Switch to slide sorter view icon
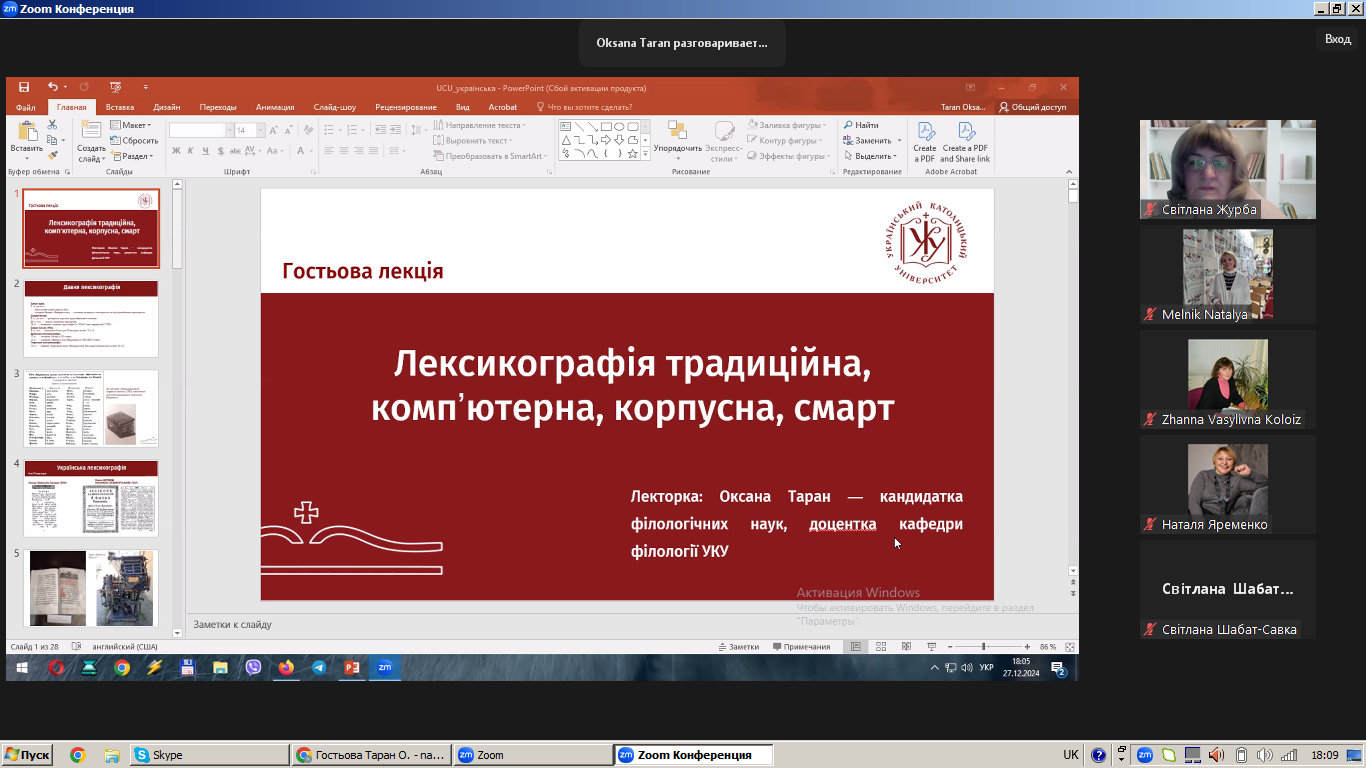Image resolution: width=1366 pixels, height=768 pixels. pyautogui.click(x=881, y=647)
